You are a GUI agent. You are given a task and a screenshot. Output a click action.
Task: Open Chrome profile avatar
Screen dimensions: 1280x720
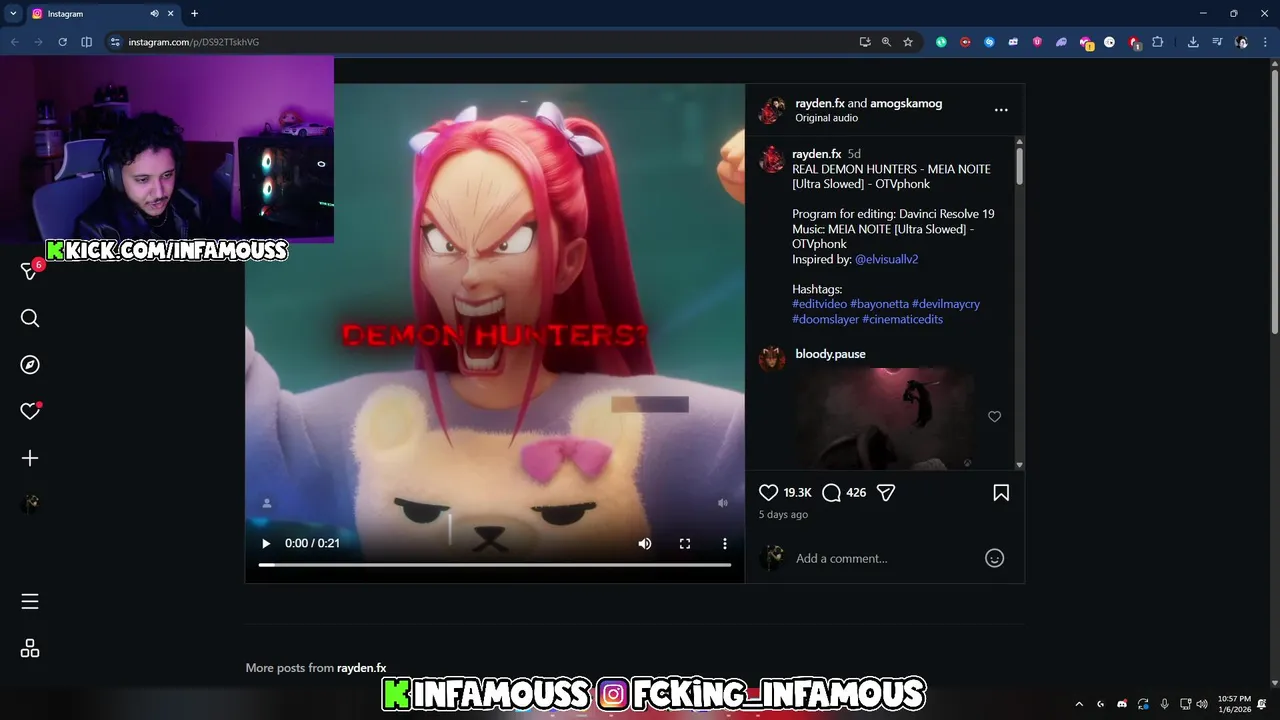(1241, 42)
